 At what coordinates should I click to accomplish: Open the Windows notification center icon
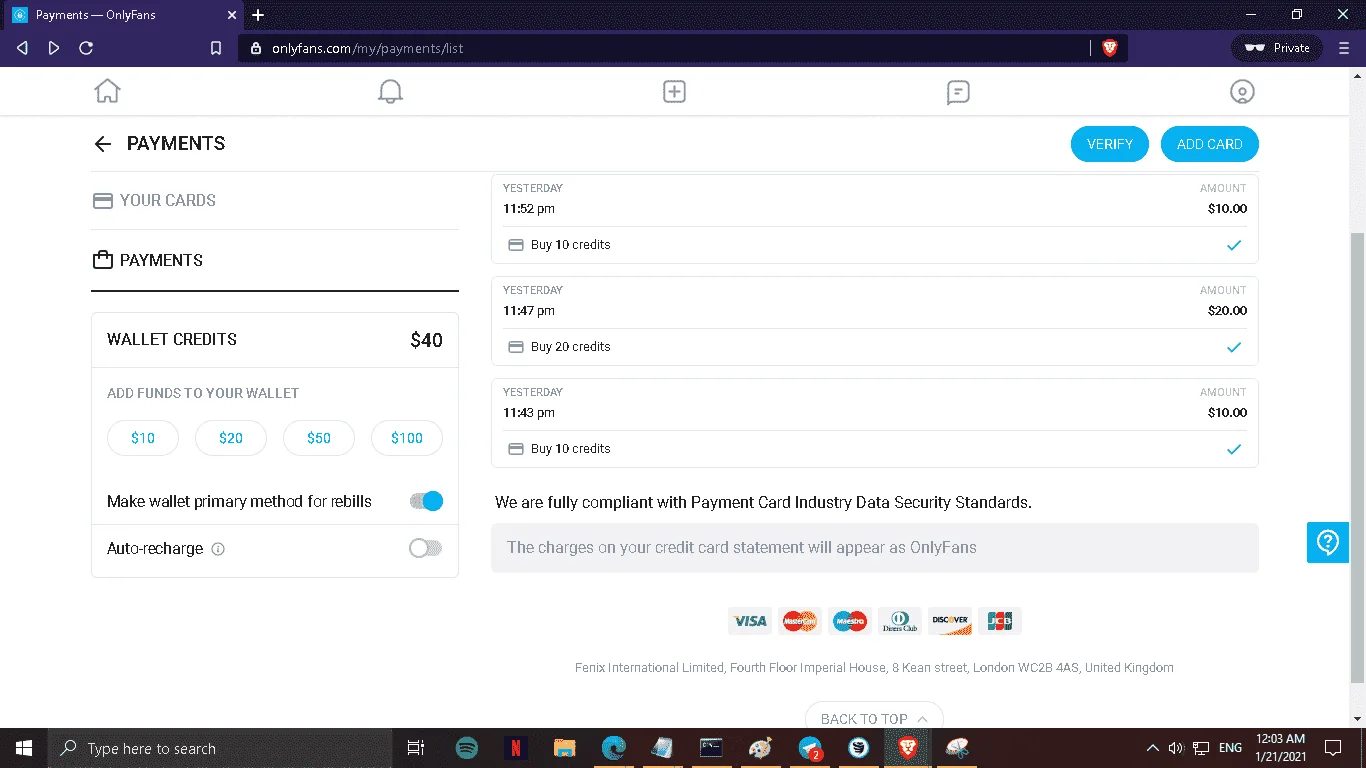tap(1332, 748)
